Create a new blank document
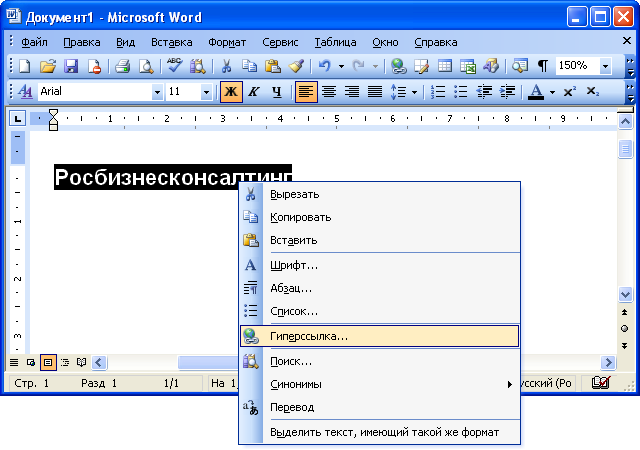 24,66
